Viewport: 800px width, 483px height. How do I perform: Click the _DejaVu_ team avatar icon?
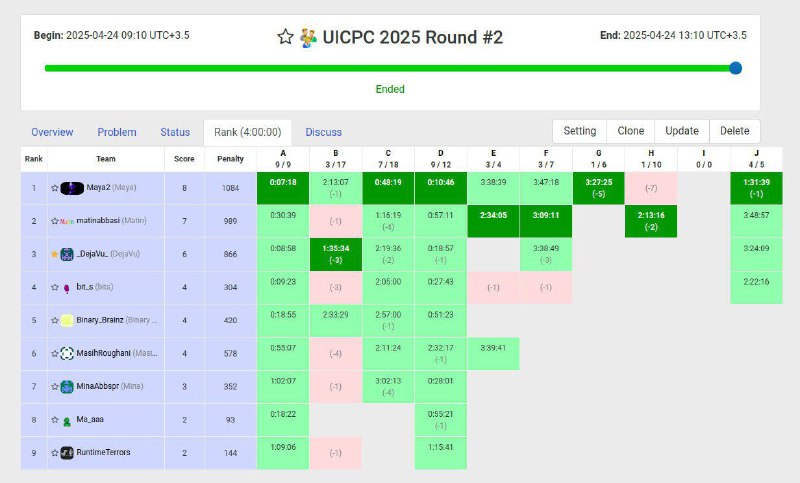point(67,254)
